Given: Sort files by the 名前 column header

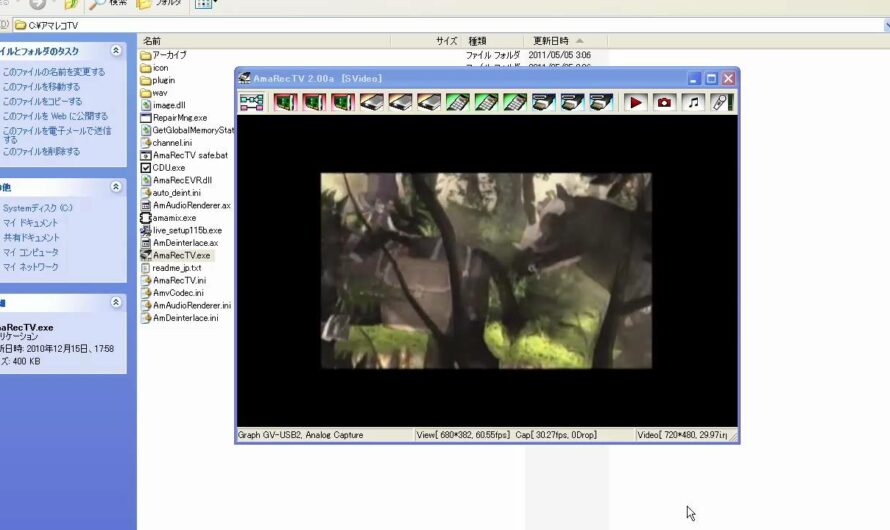Looking at the screenshot, I should click(152, 41).
